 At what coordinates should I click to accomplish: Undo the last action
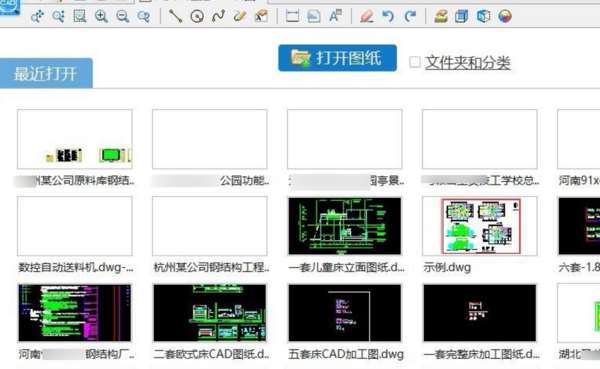(388, 16)
